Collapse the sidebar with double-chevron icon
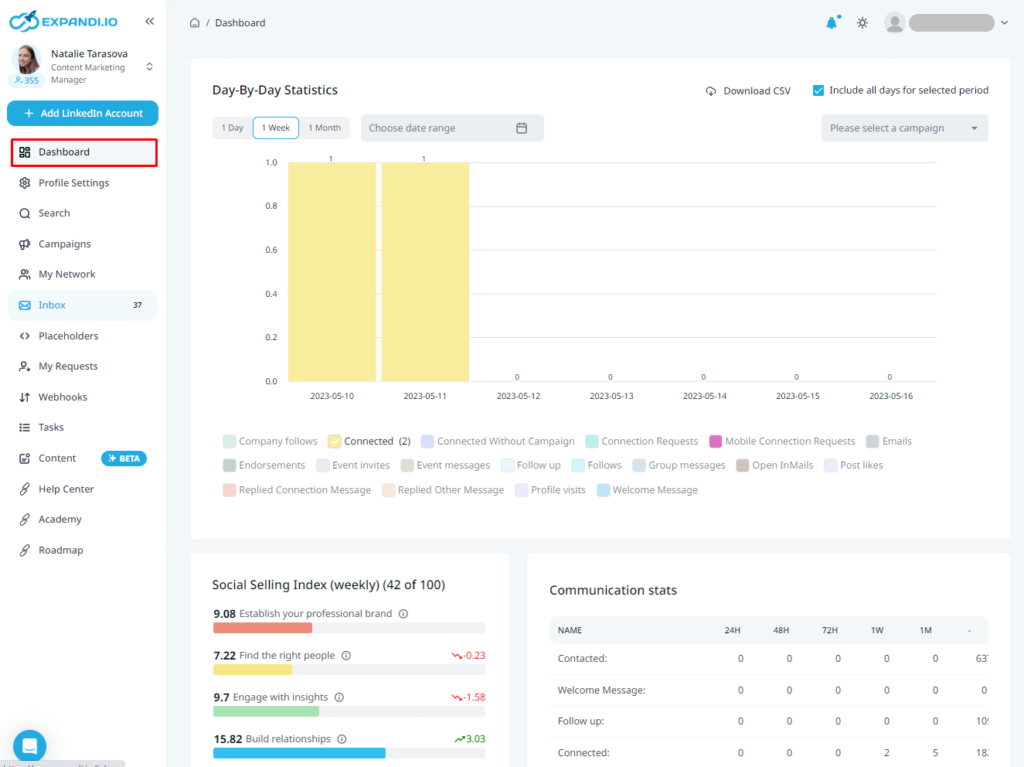Screen dimensions: 1024x767 pos(150,21)
